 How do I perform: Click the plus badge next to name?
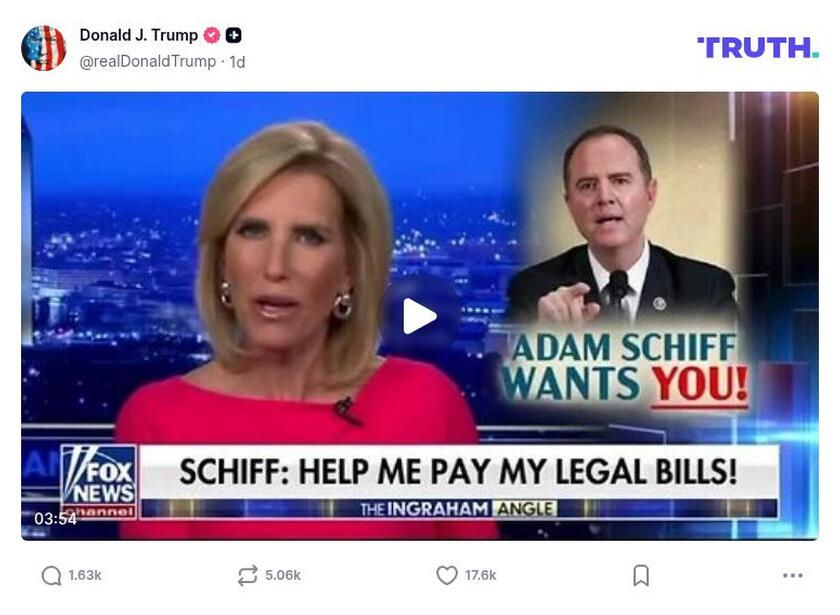[233, 35]
